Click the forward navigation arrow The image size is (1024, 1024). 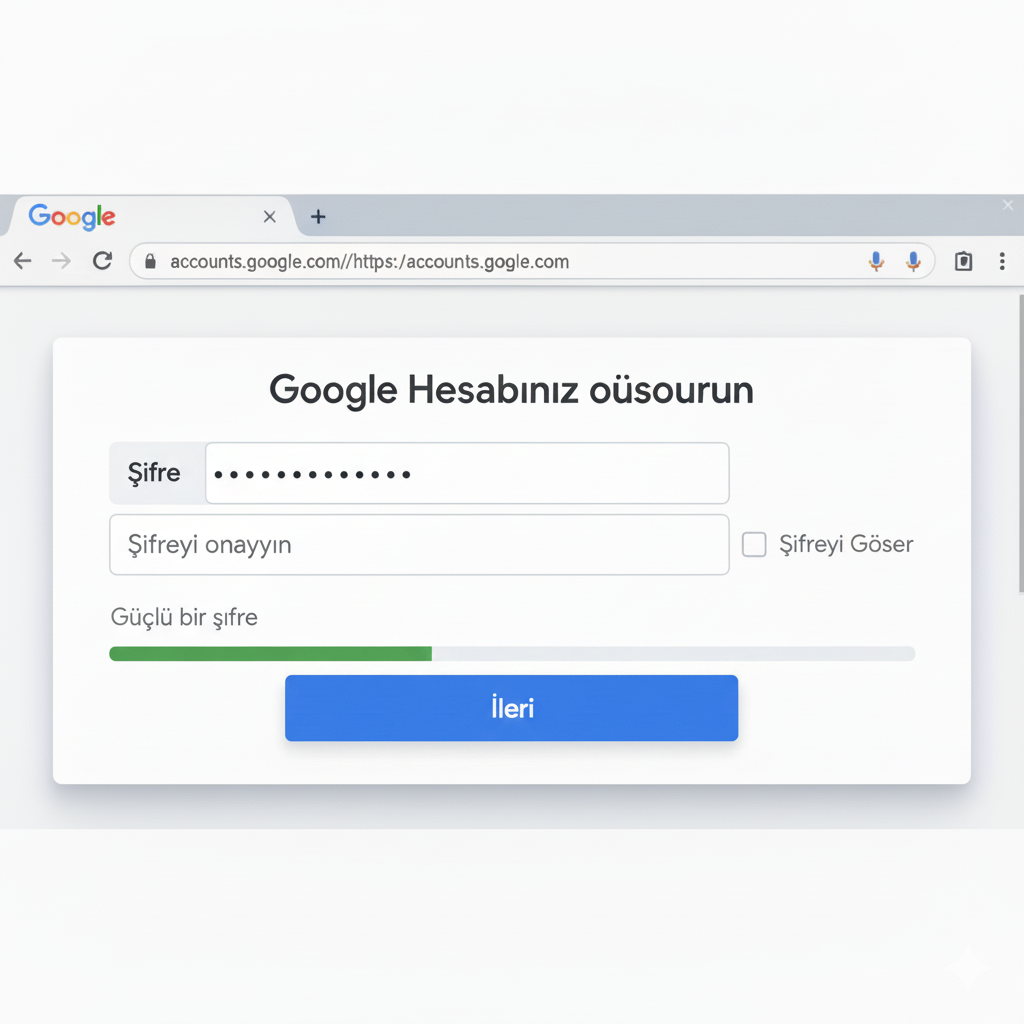(x=61, y=261)
